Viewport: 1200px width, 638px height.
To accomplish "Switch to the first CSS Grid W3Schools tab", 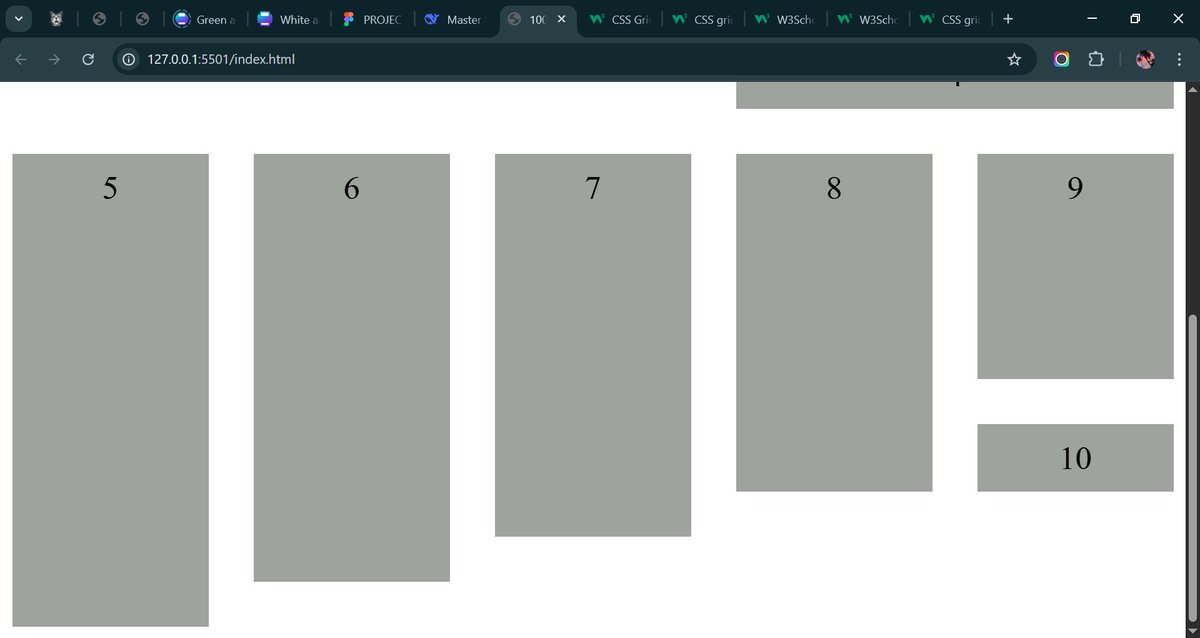I will (619, 18).
